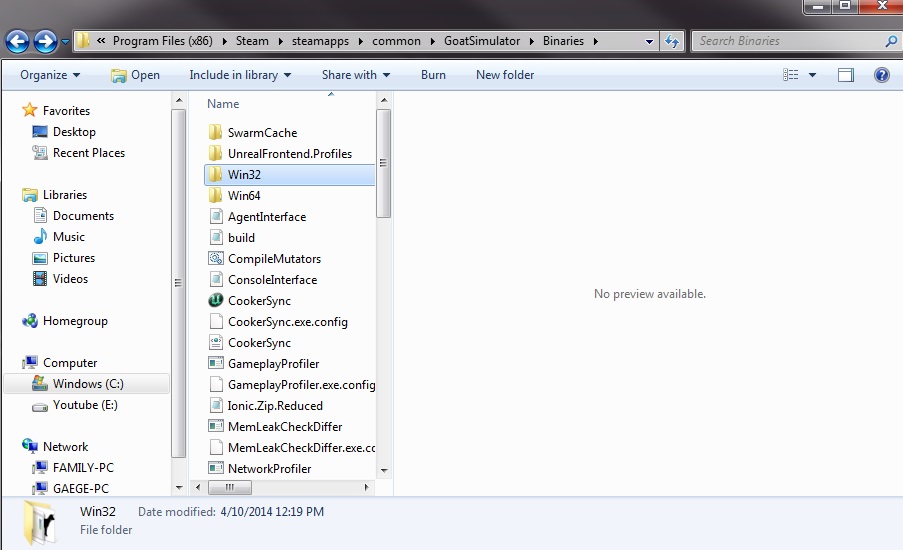
Task: Toggle the preview pane button
Action: 846,75
